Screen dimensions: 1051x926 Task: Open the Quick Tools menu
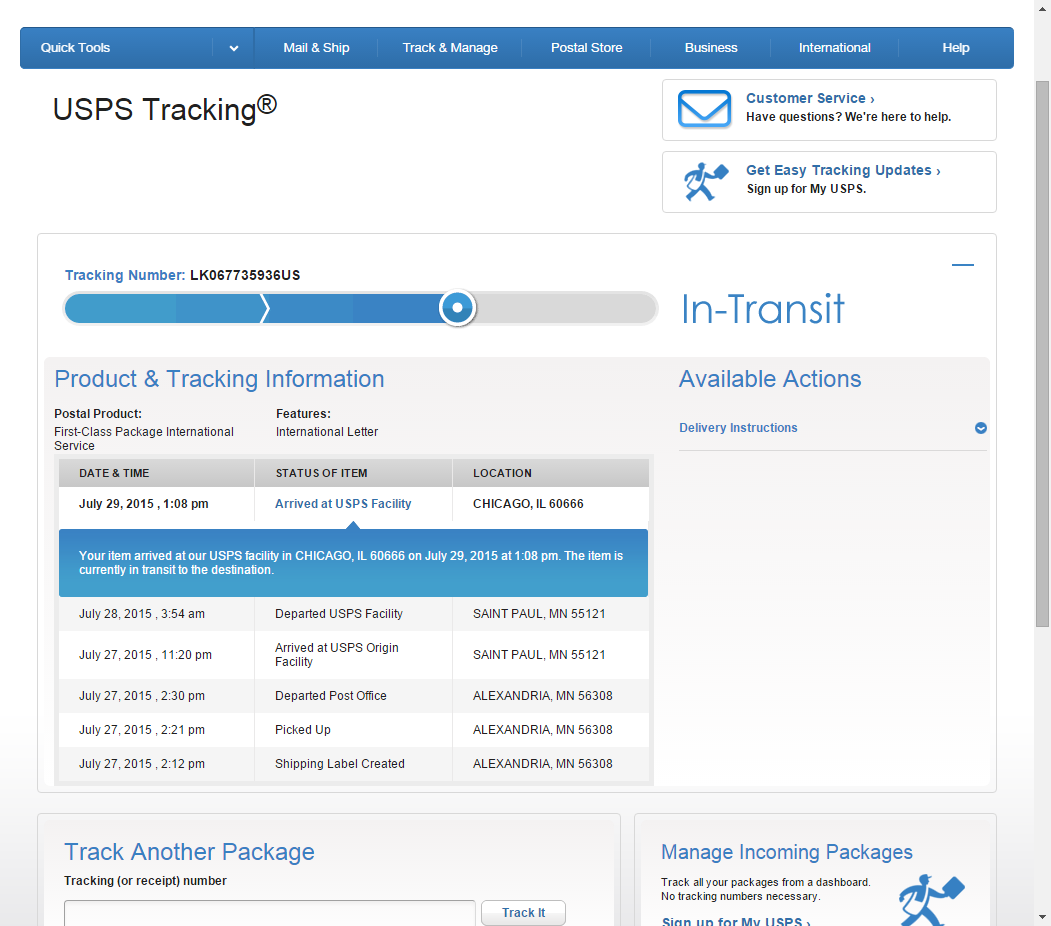[75, 48]
